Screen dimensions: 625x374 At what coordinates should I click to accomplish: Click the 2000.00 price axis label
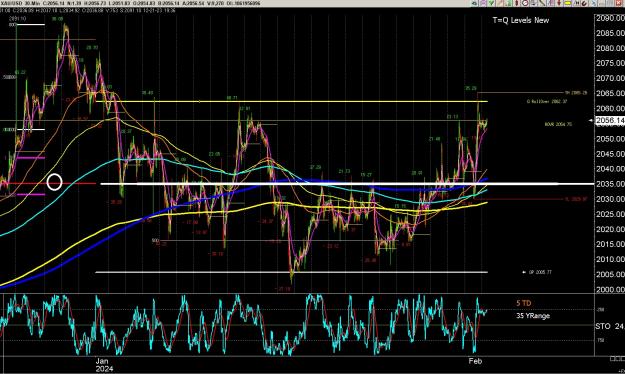(x=610, y=289)
